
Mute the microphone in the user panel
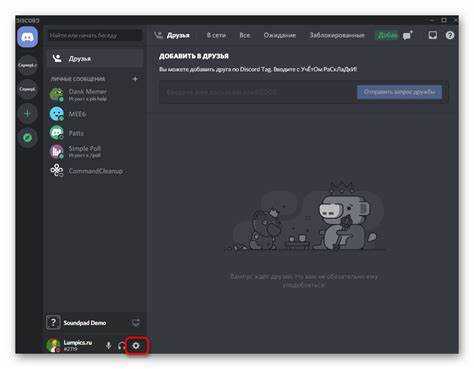coord(108,346)
